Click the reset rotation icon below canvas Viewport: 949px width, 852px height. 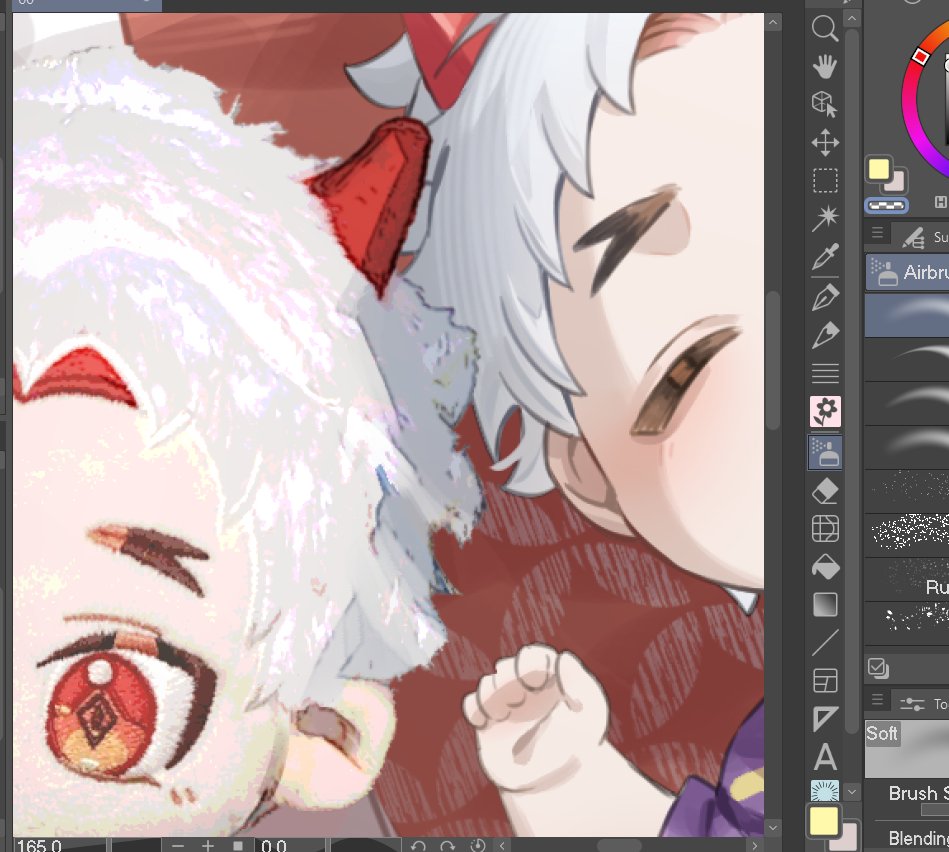click(x=478, y=845)
